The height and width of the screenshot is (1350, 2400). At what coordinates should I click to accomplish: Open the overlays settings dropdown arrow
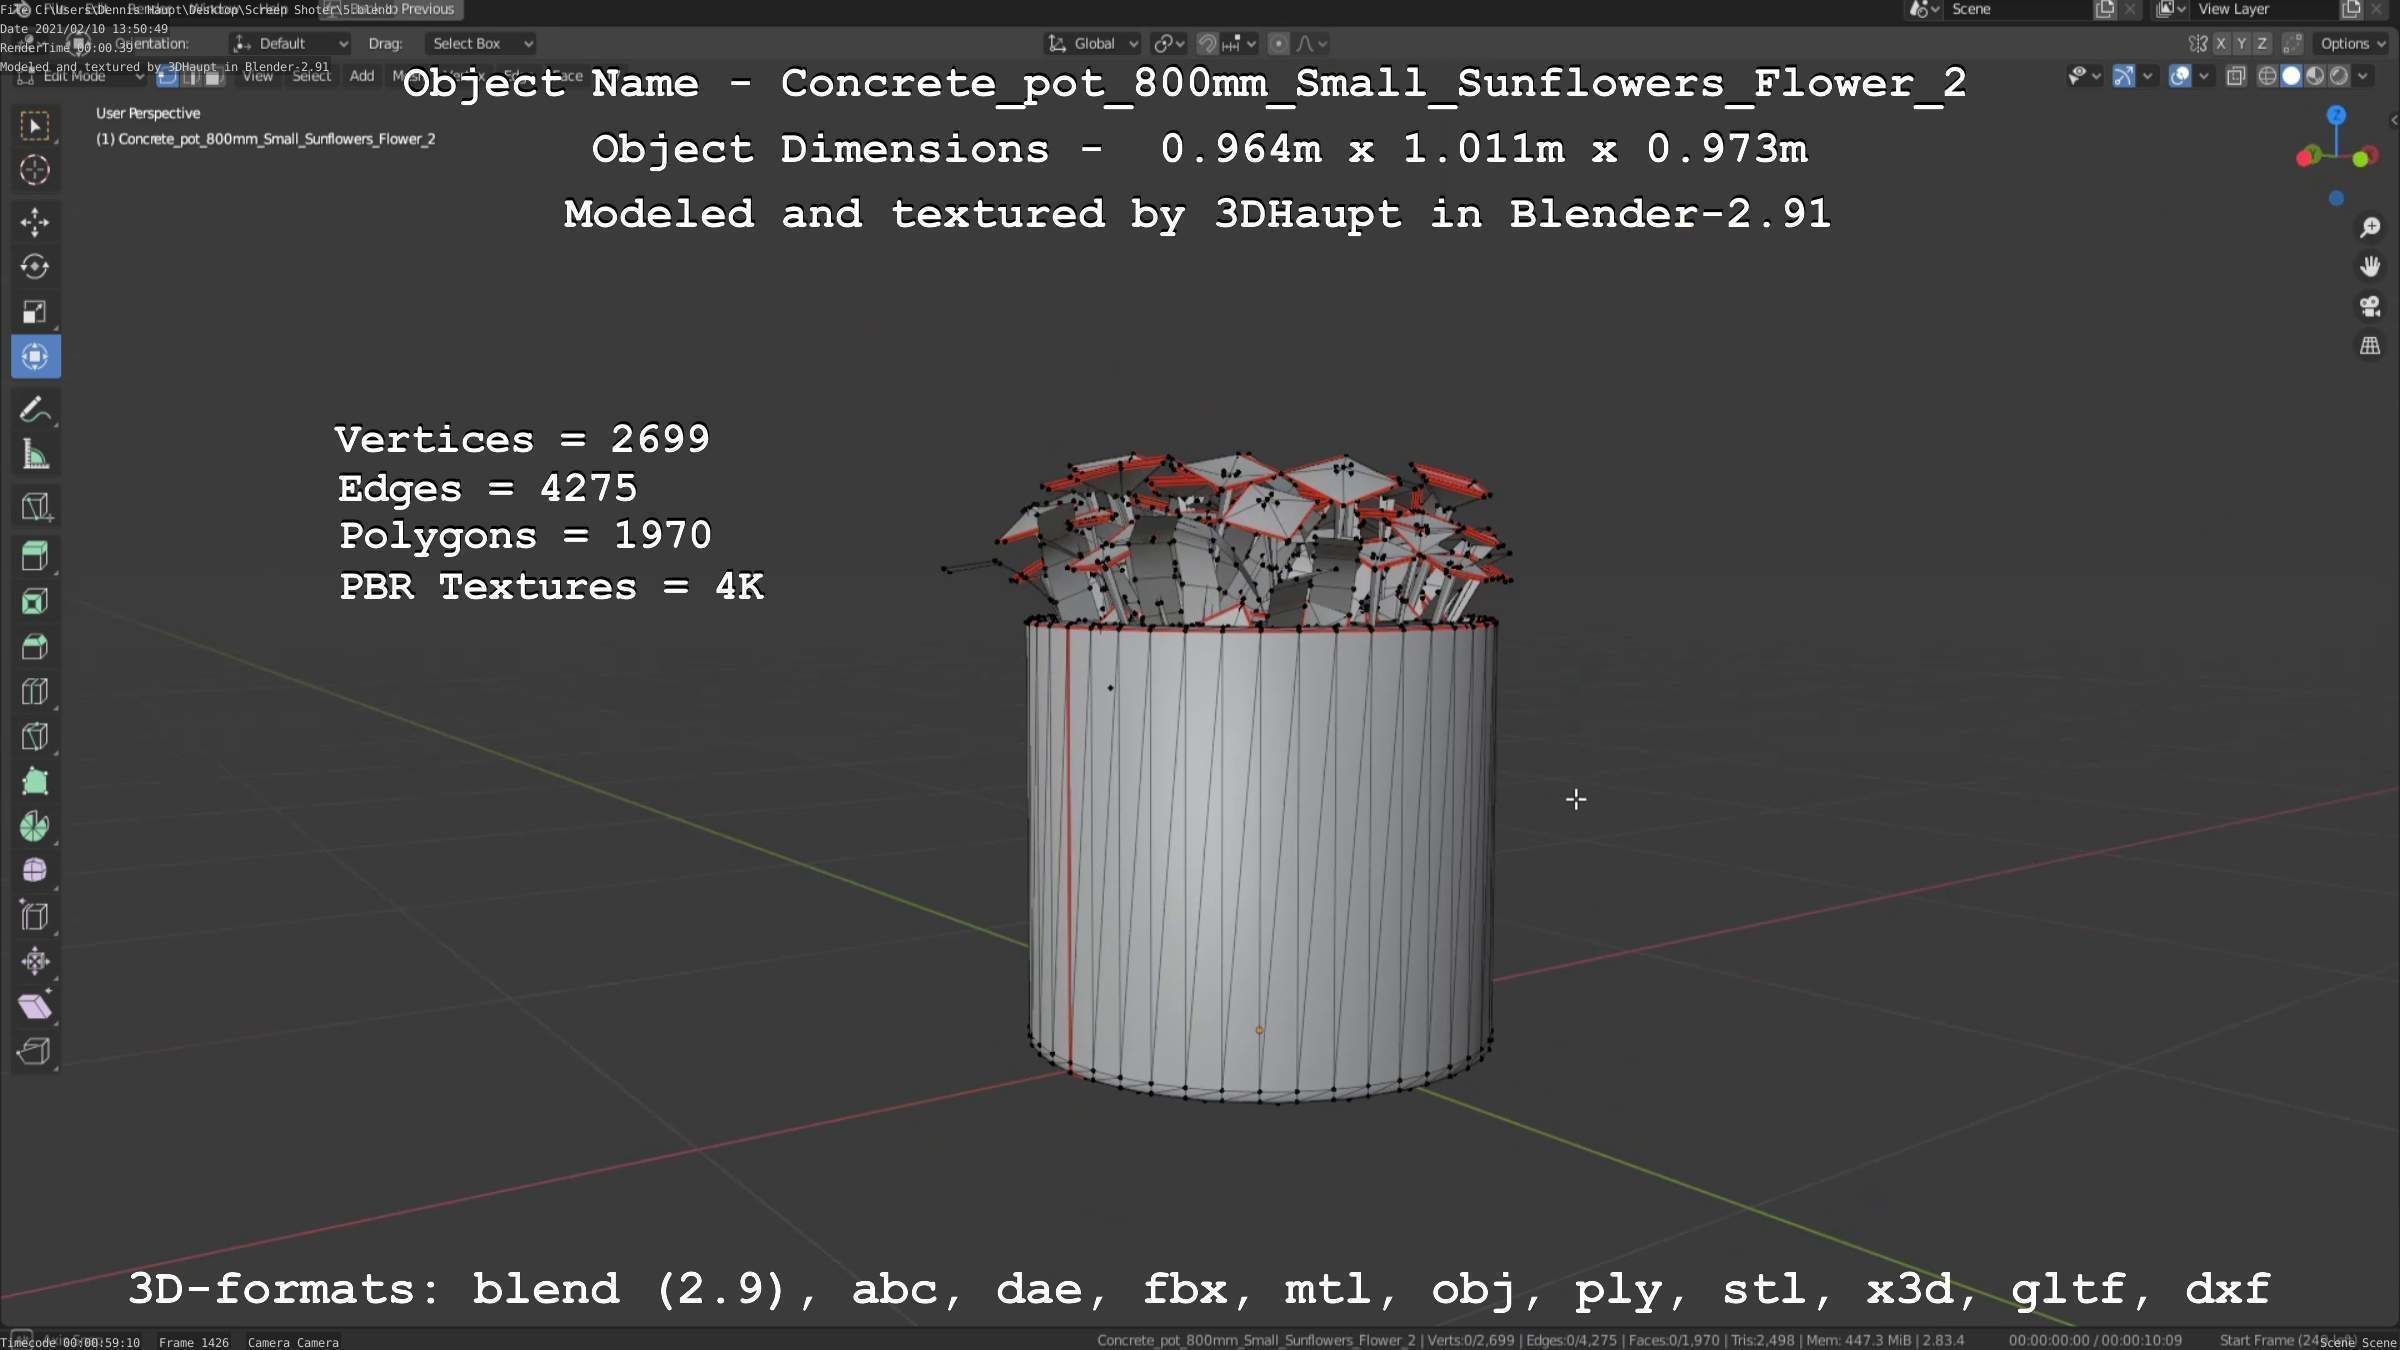(x=2203, y=76)
